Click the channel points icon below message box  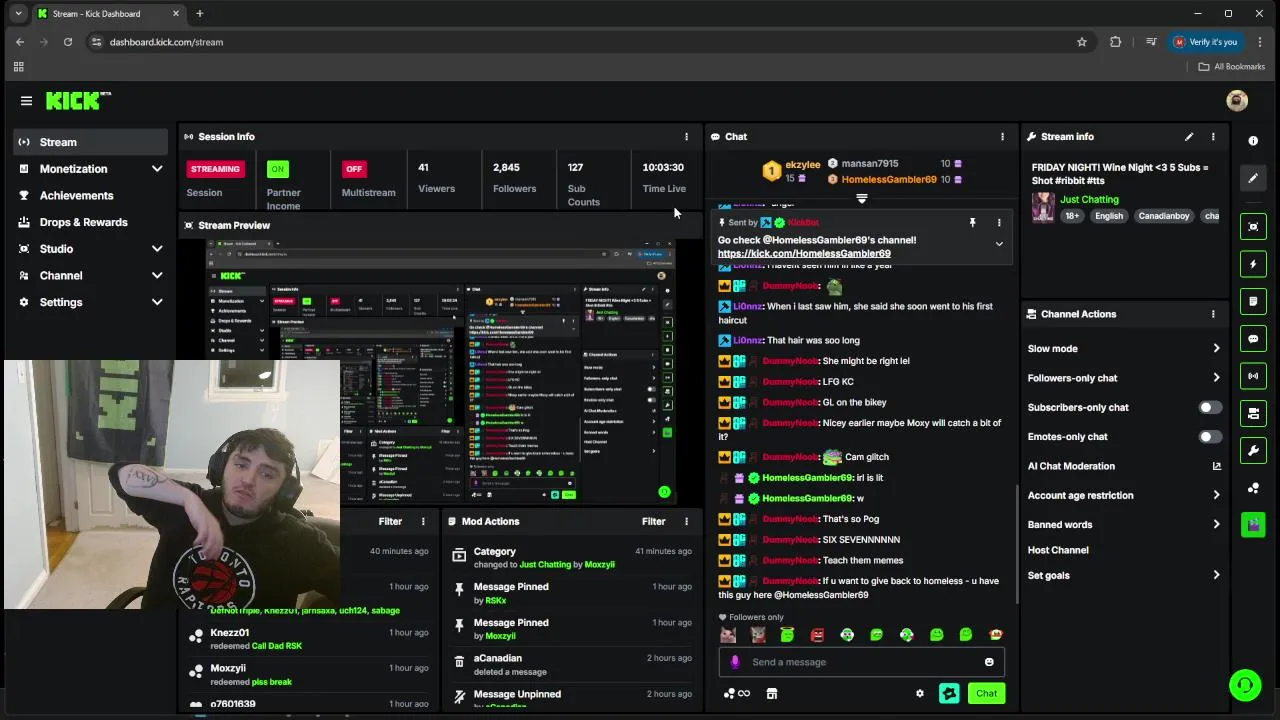(x=736, y=694)
